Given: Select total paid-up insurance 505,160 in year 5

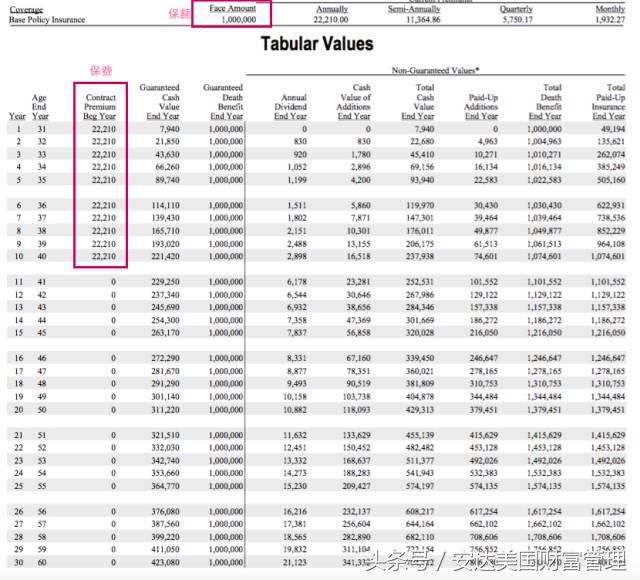Looking at the screenshot, I should pos(611,180).
